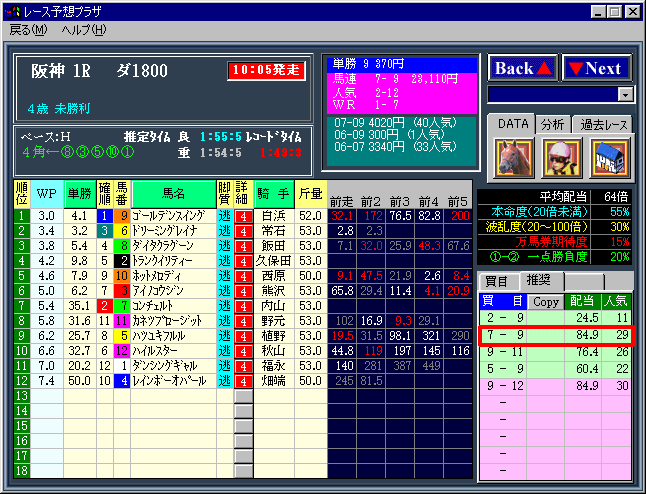646x494 pixels.
Task: Sort by the 単勝 column header
Action: 80,193
